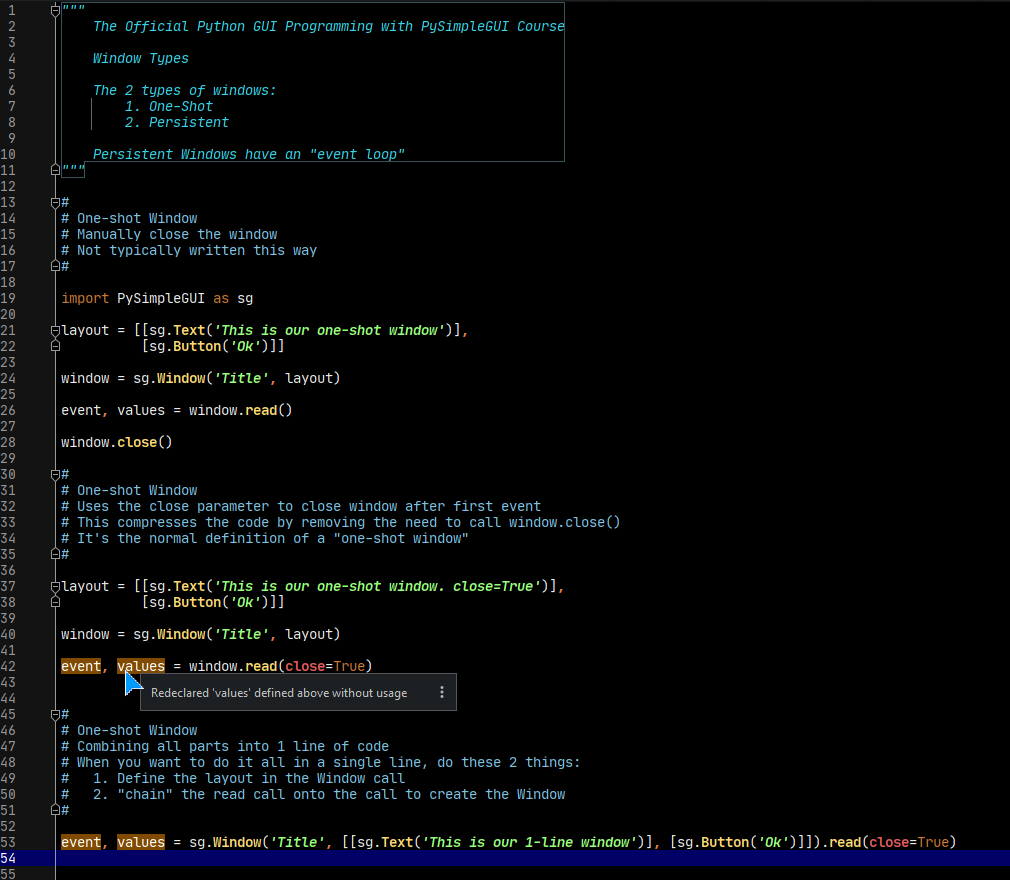Click the 'Ok' button string on line 38
The width and height of the screenshot is (1010, 880).
245,602
